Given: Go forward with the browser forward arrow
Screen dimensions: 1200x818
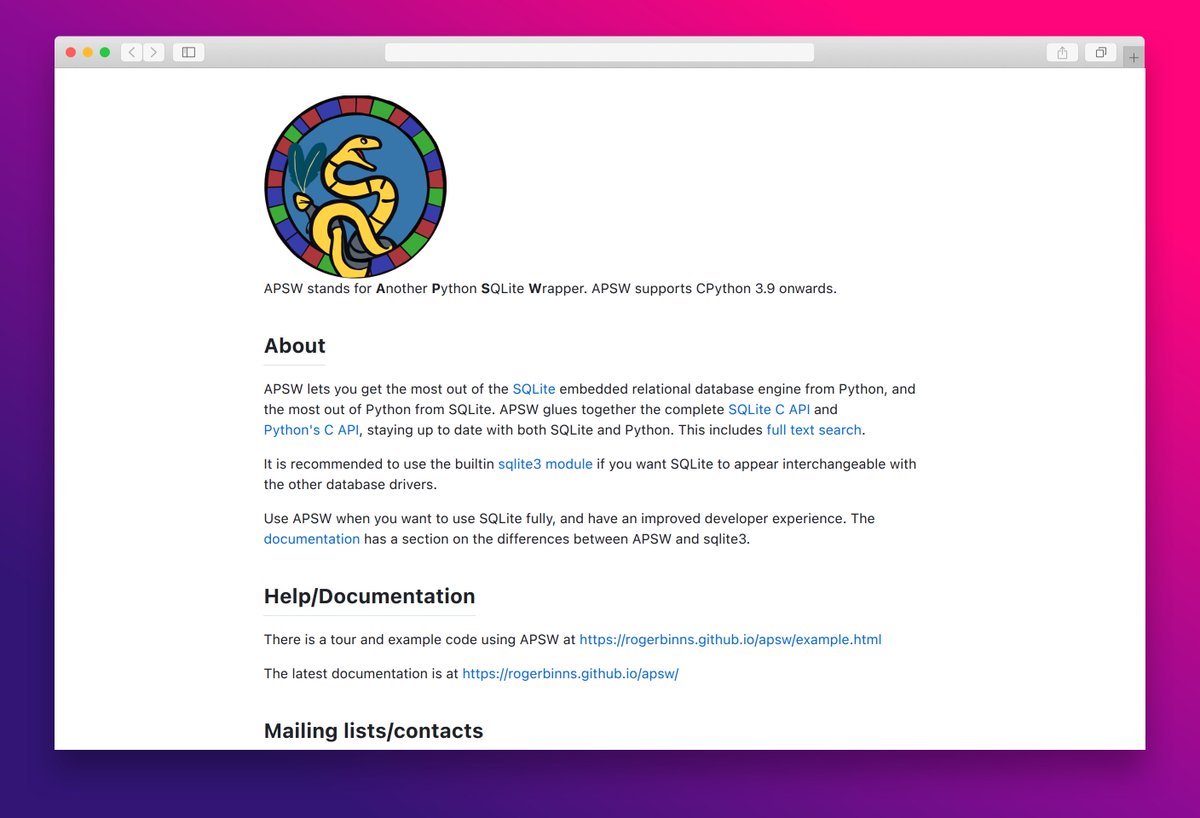Looking at the screenshot, I should (x=154, y=52).
